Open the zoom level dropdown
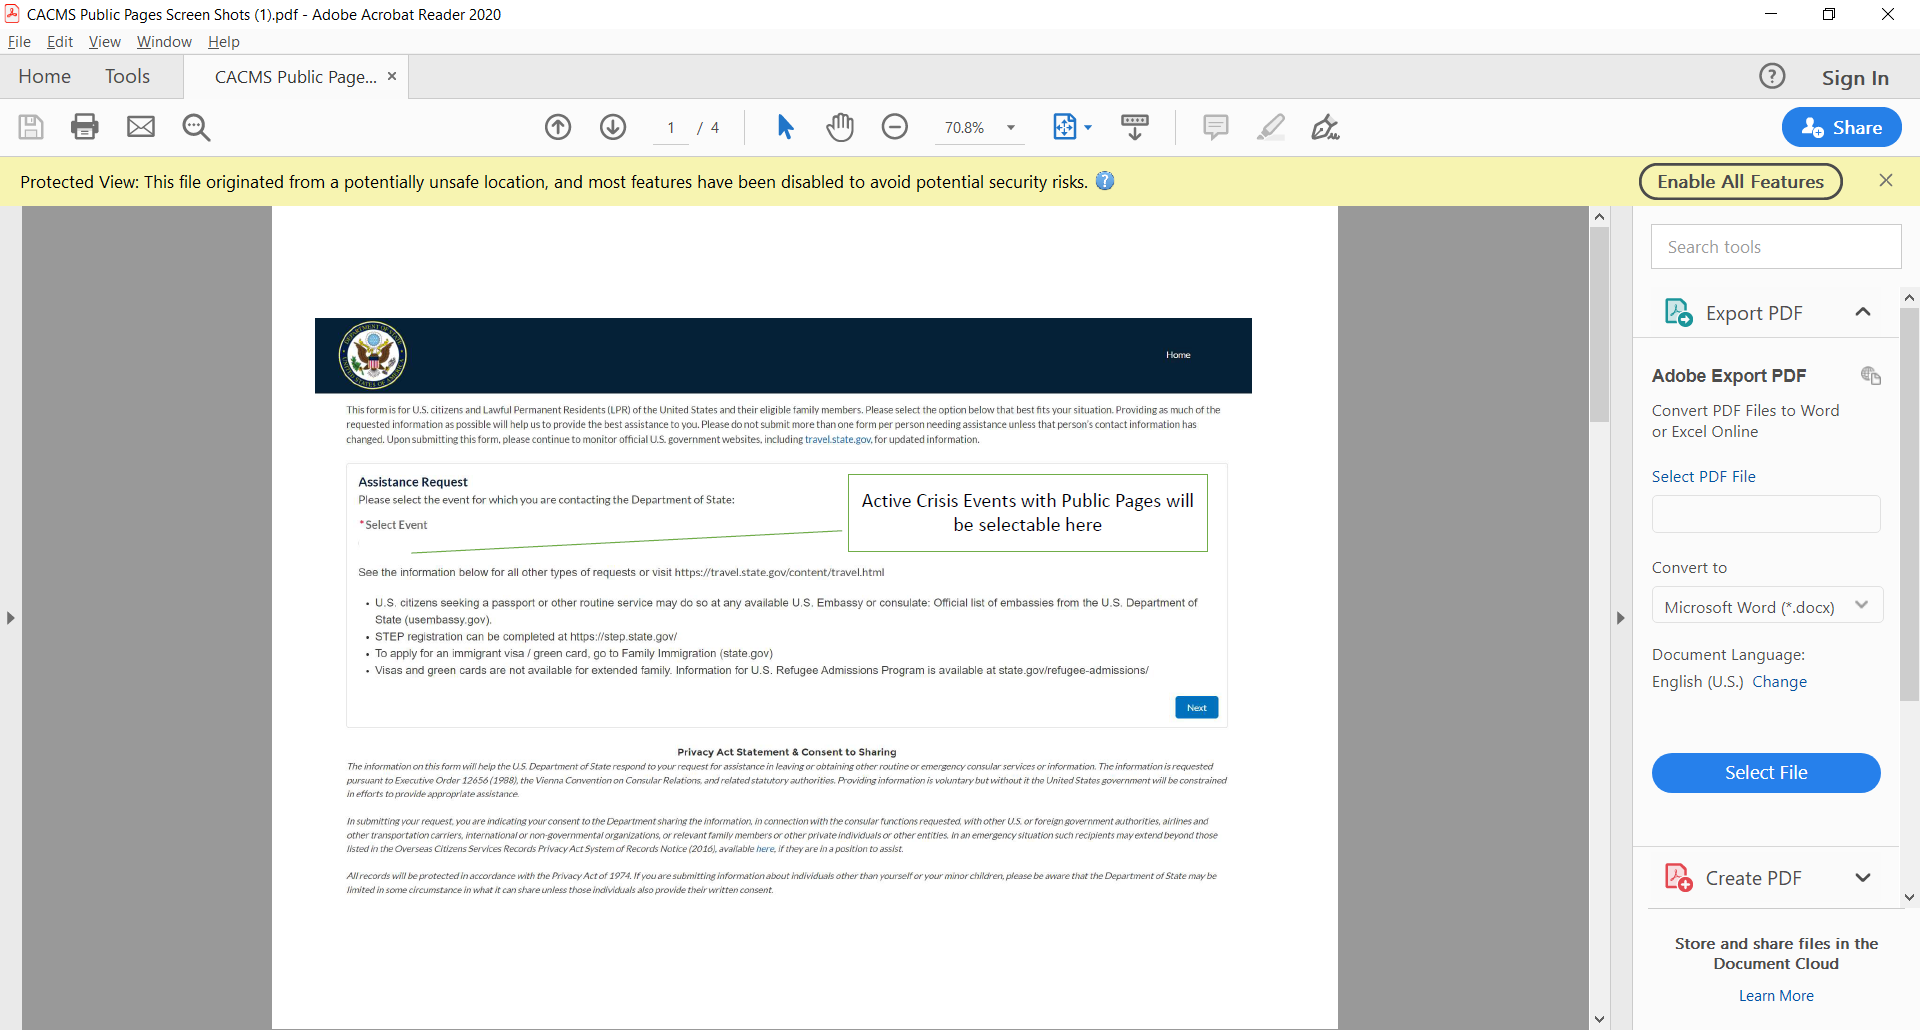The height and width of the screenshot is (1030, 1920). [x=1011, y=128]
